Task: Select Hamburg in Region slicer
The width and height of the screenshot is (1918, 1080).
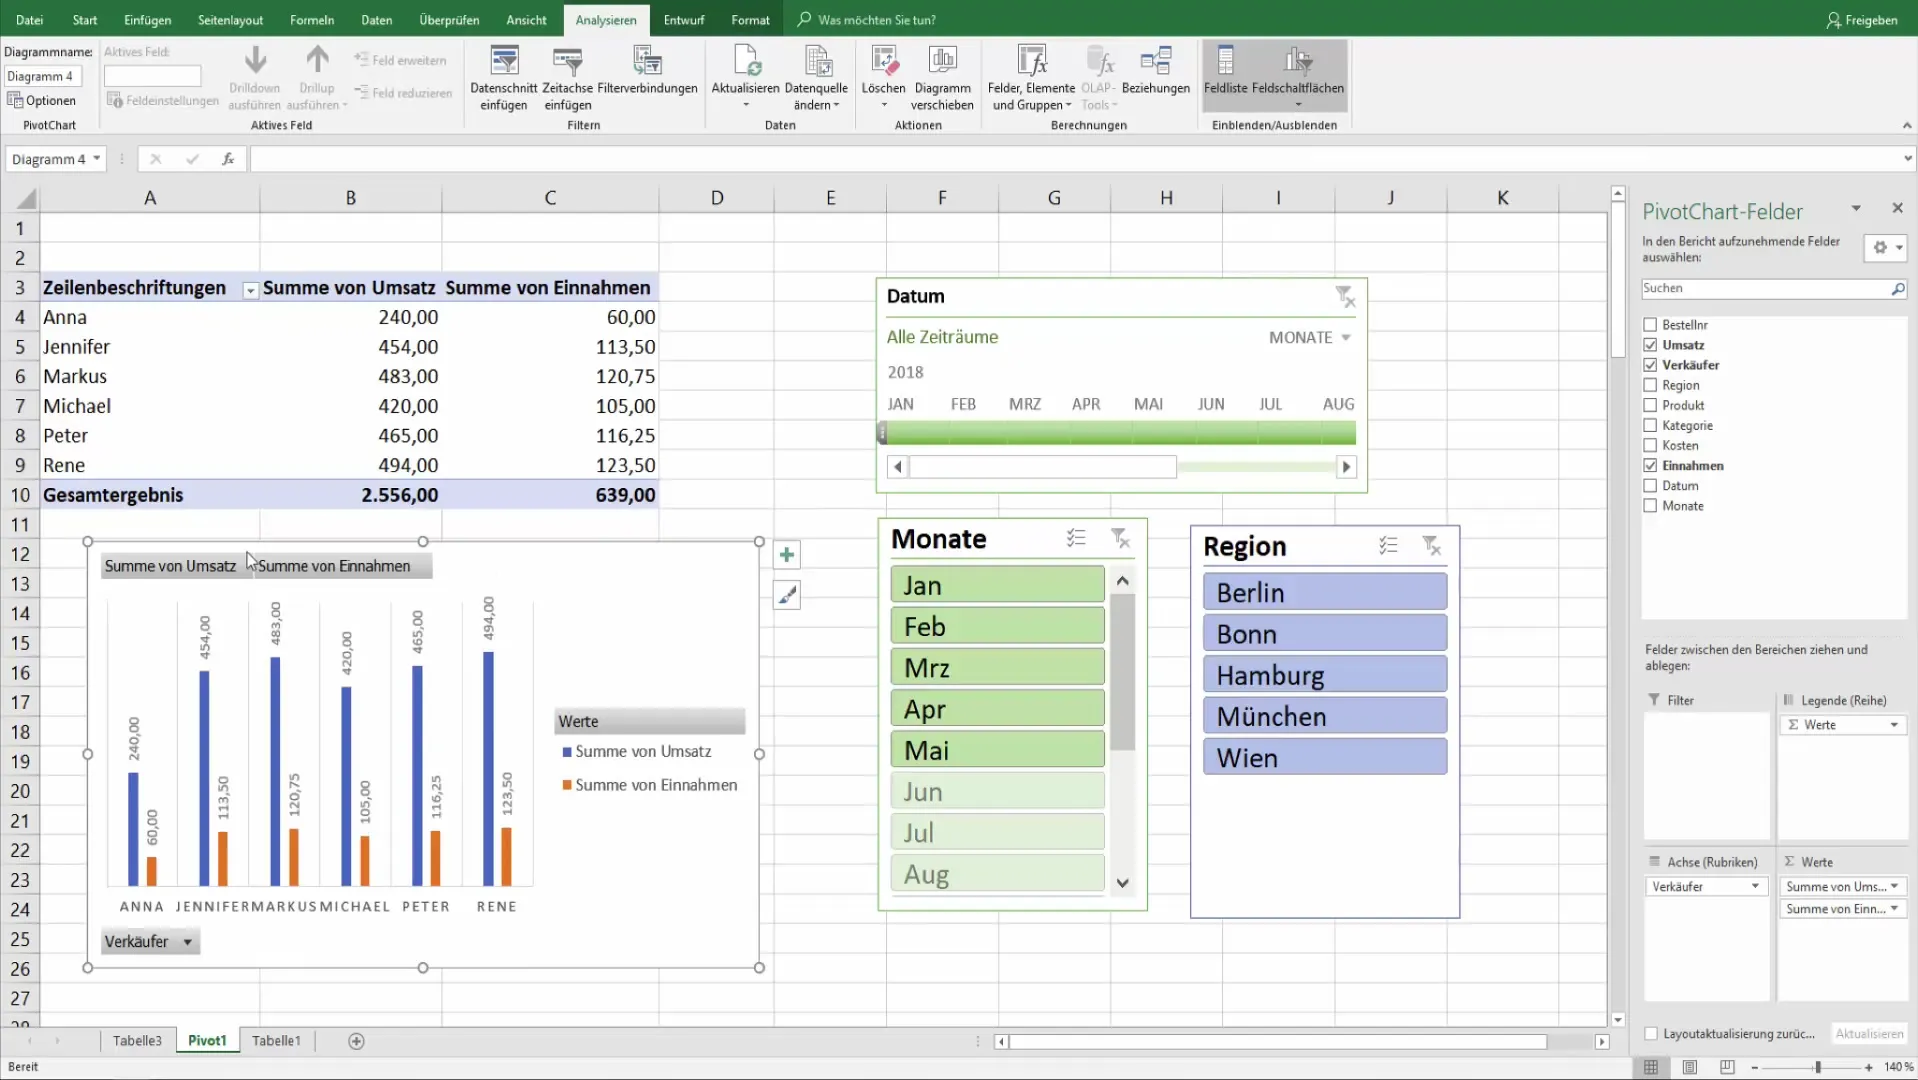Action: [1325, 675]
